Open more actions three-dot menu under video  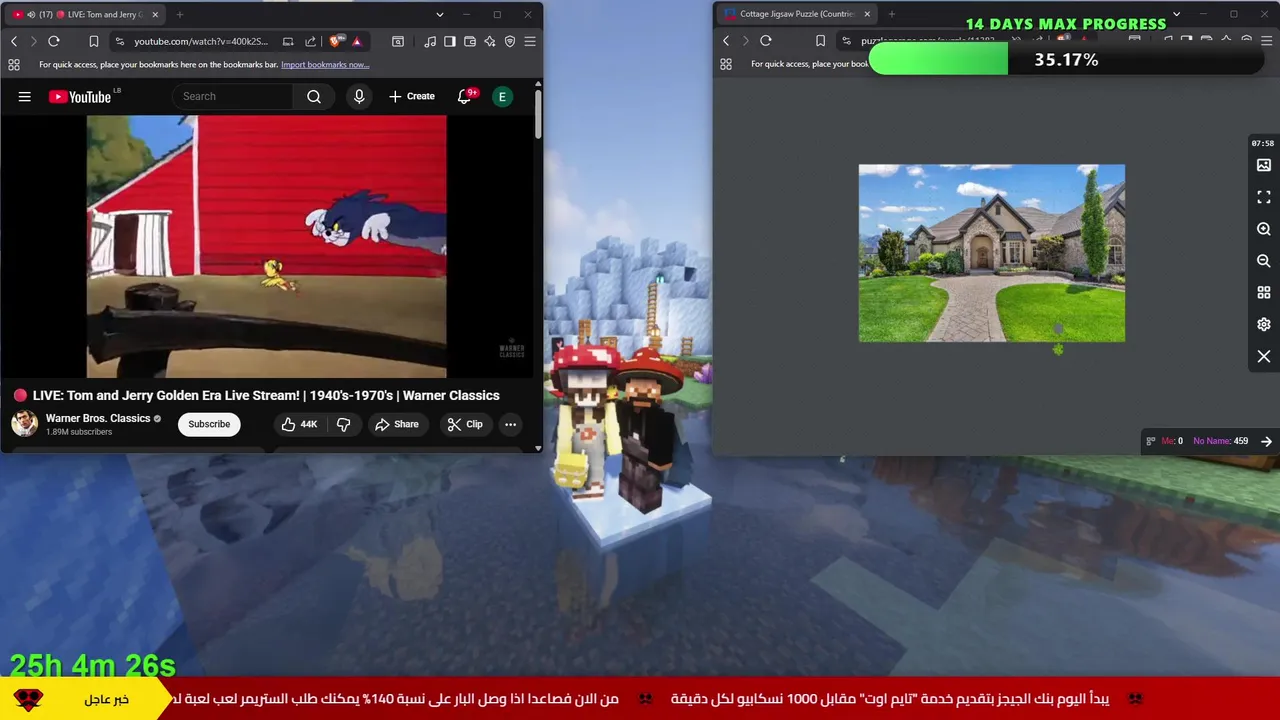[x=510, y=424]
